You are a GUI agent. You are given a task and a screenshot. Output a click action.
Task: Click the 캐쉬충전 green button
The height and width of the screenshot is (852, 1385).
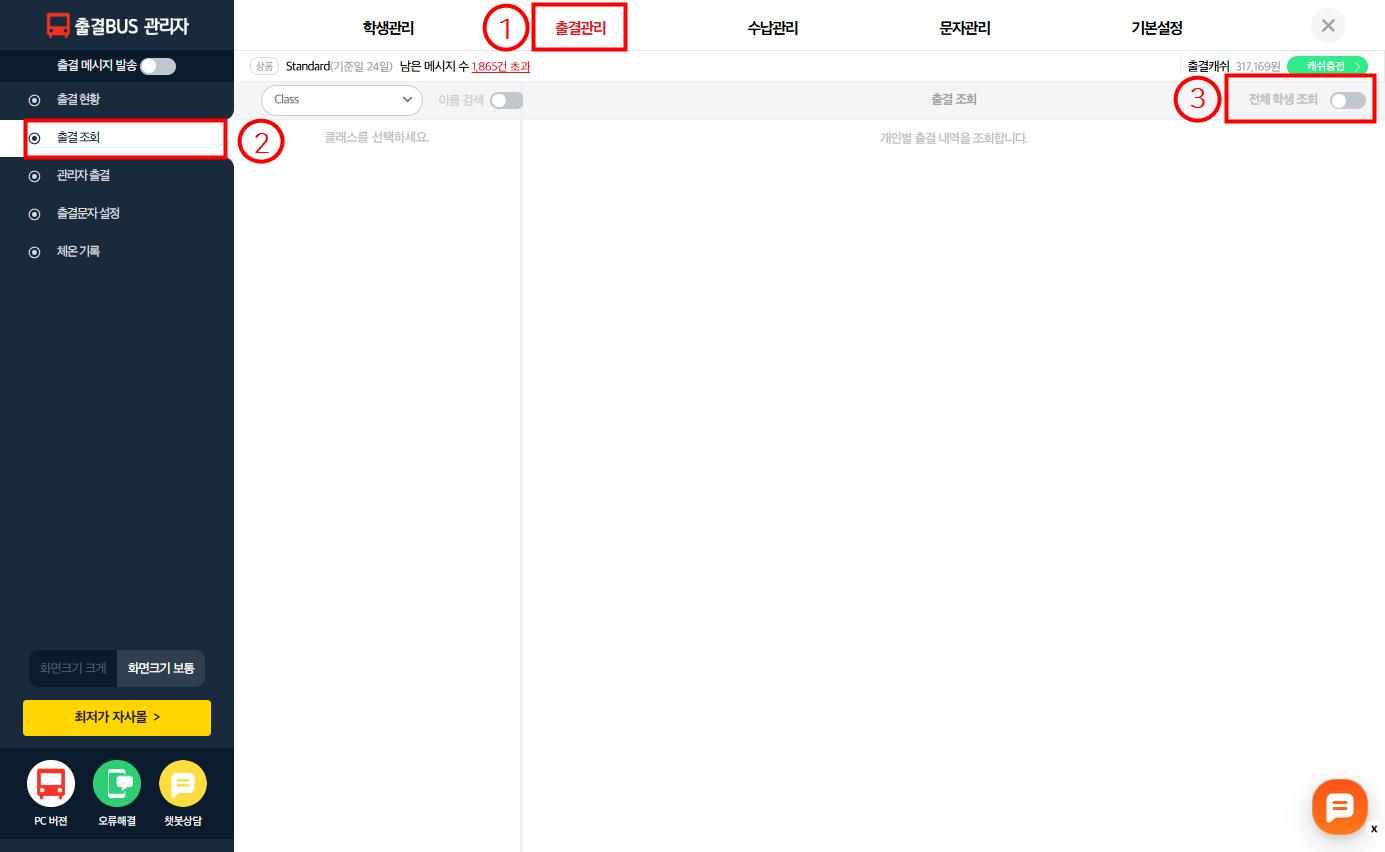(x=1327, y=67)
